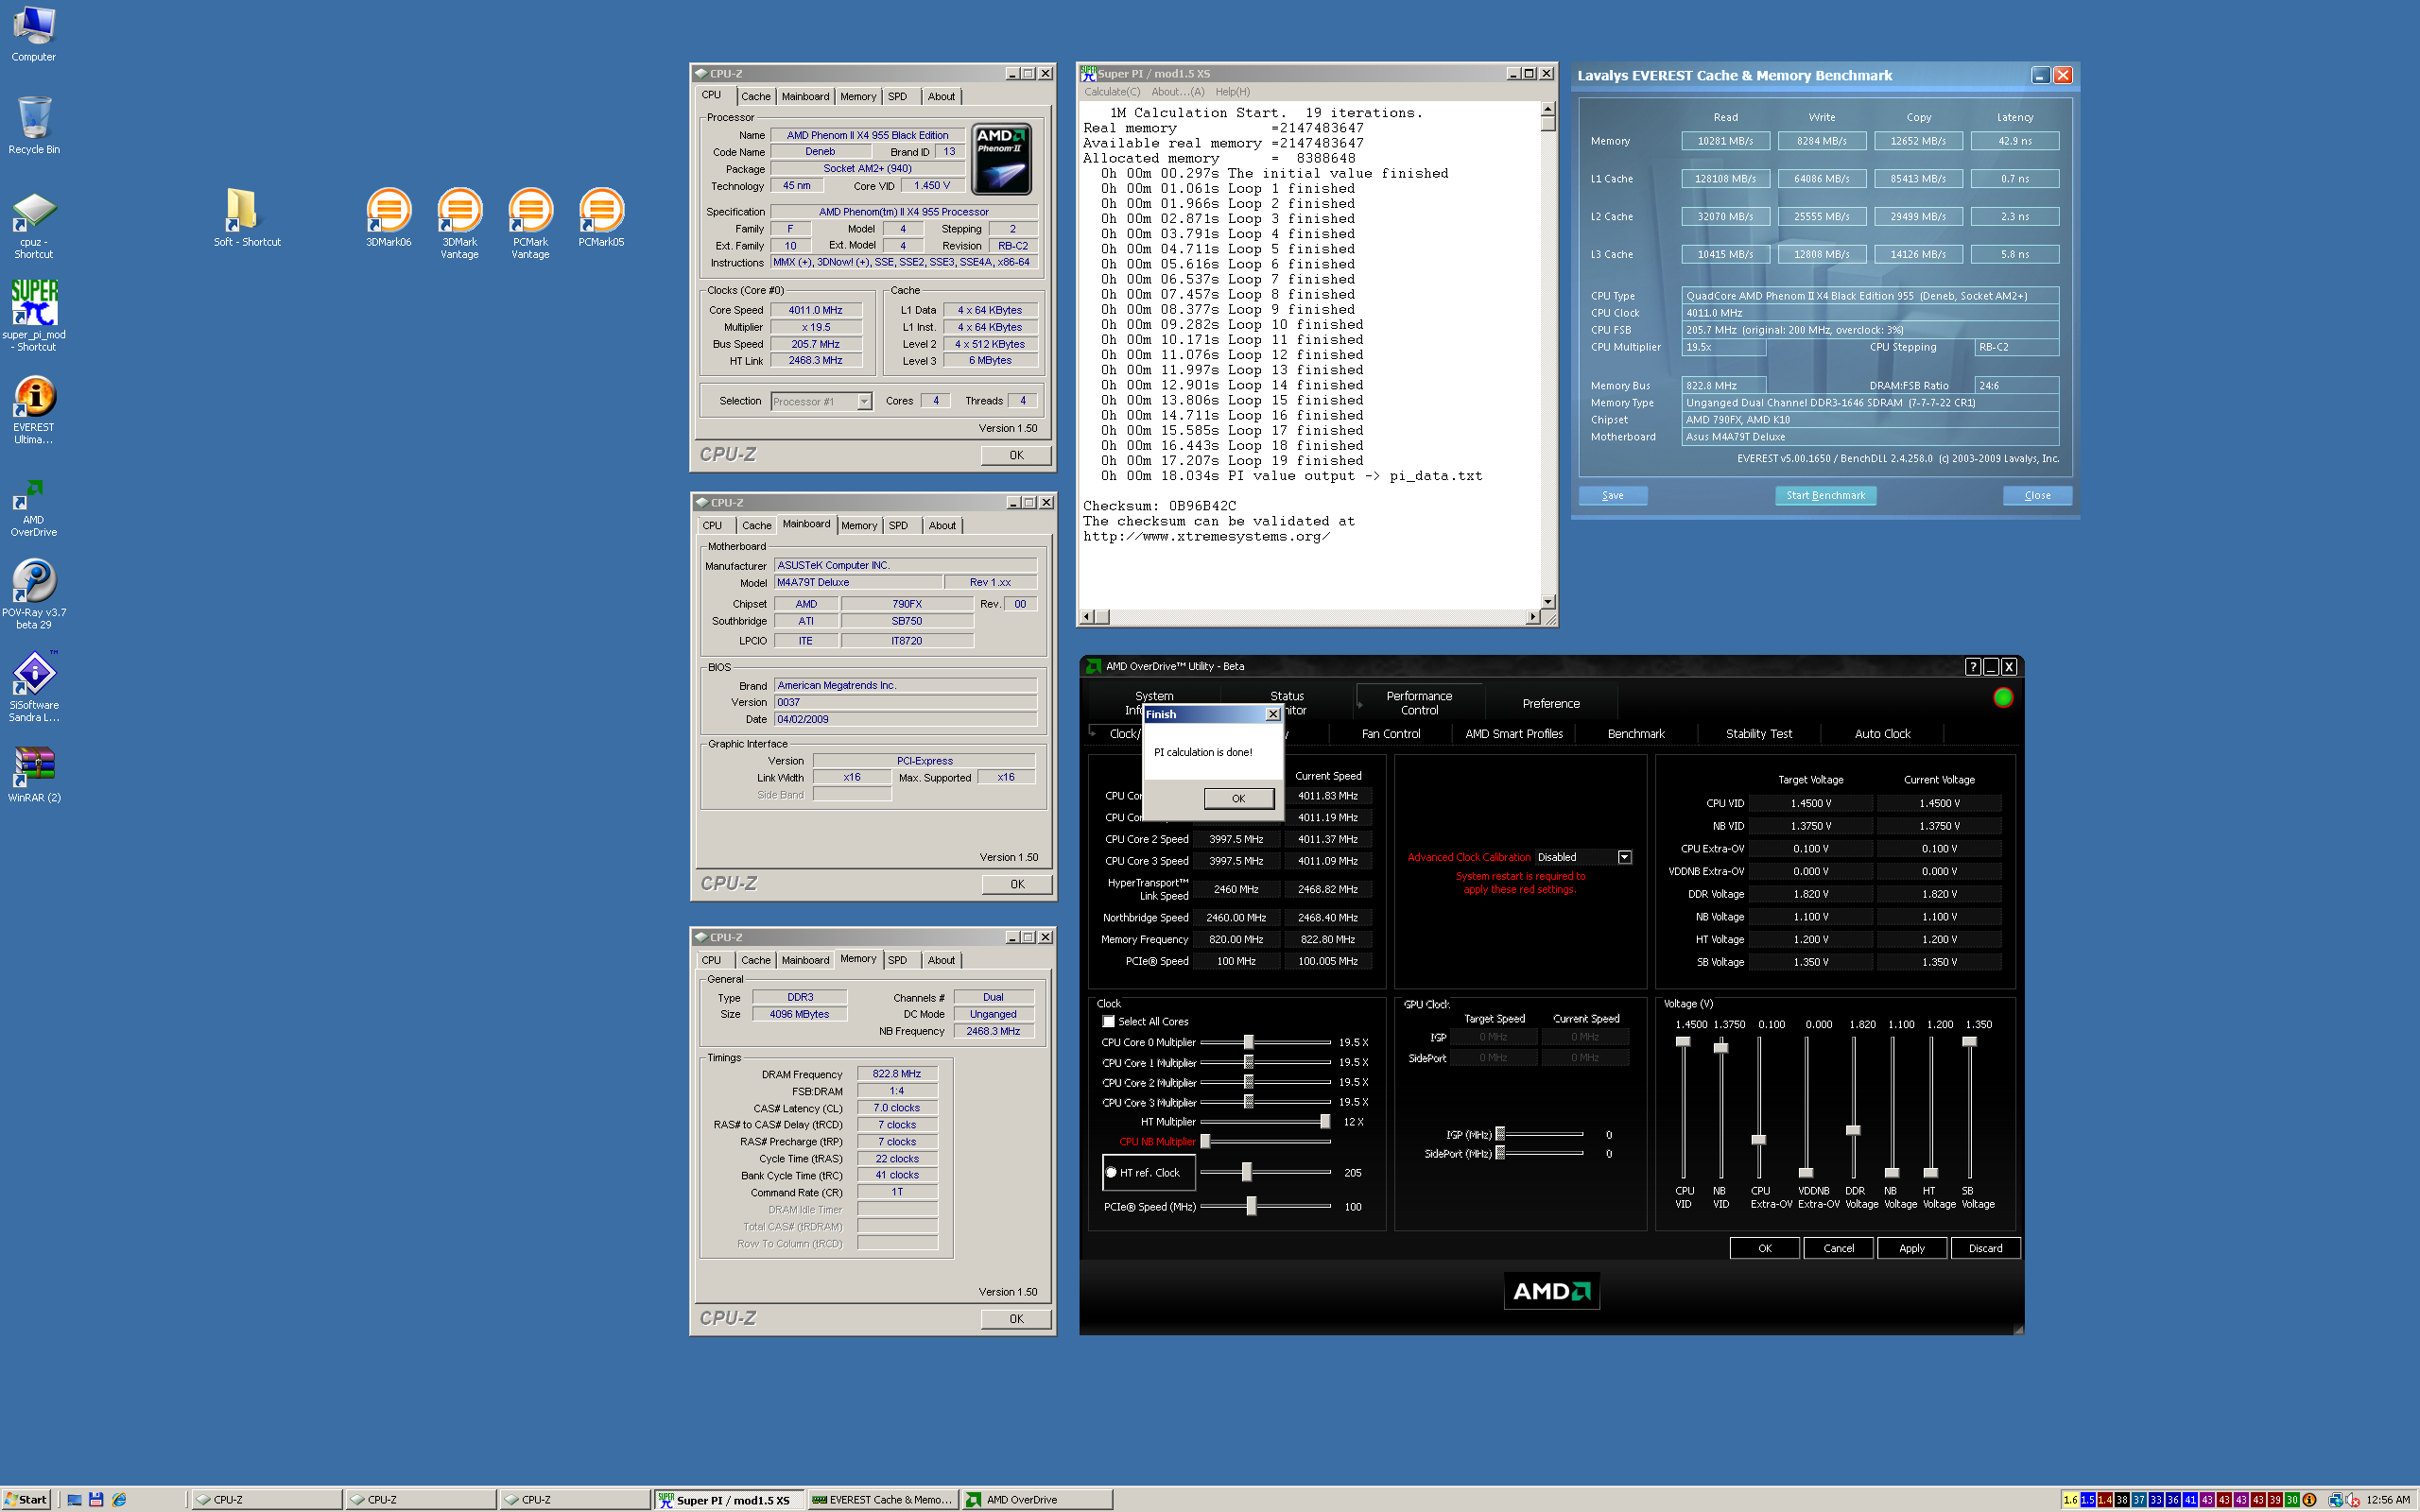The height and width of the screenshot is (1512, 2420).
Task: Open Help(H) menu in Super PI
Action: click(x=1233, y=92)
